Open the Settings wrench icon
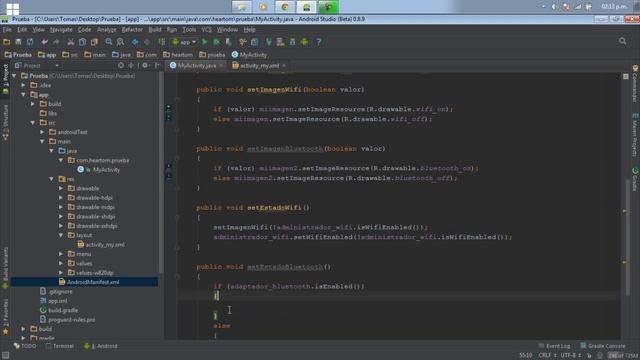The height and width of the screenshot is (360, 640). click(x=243, y=42)
